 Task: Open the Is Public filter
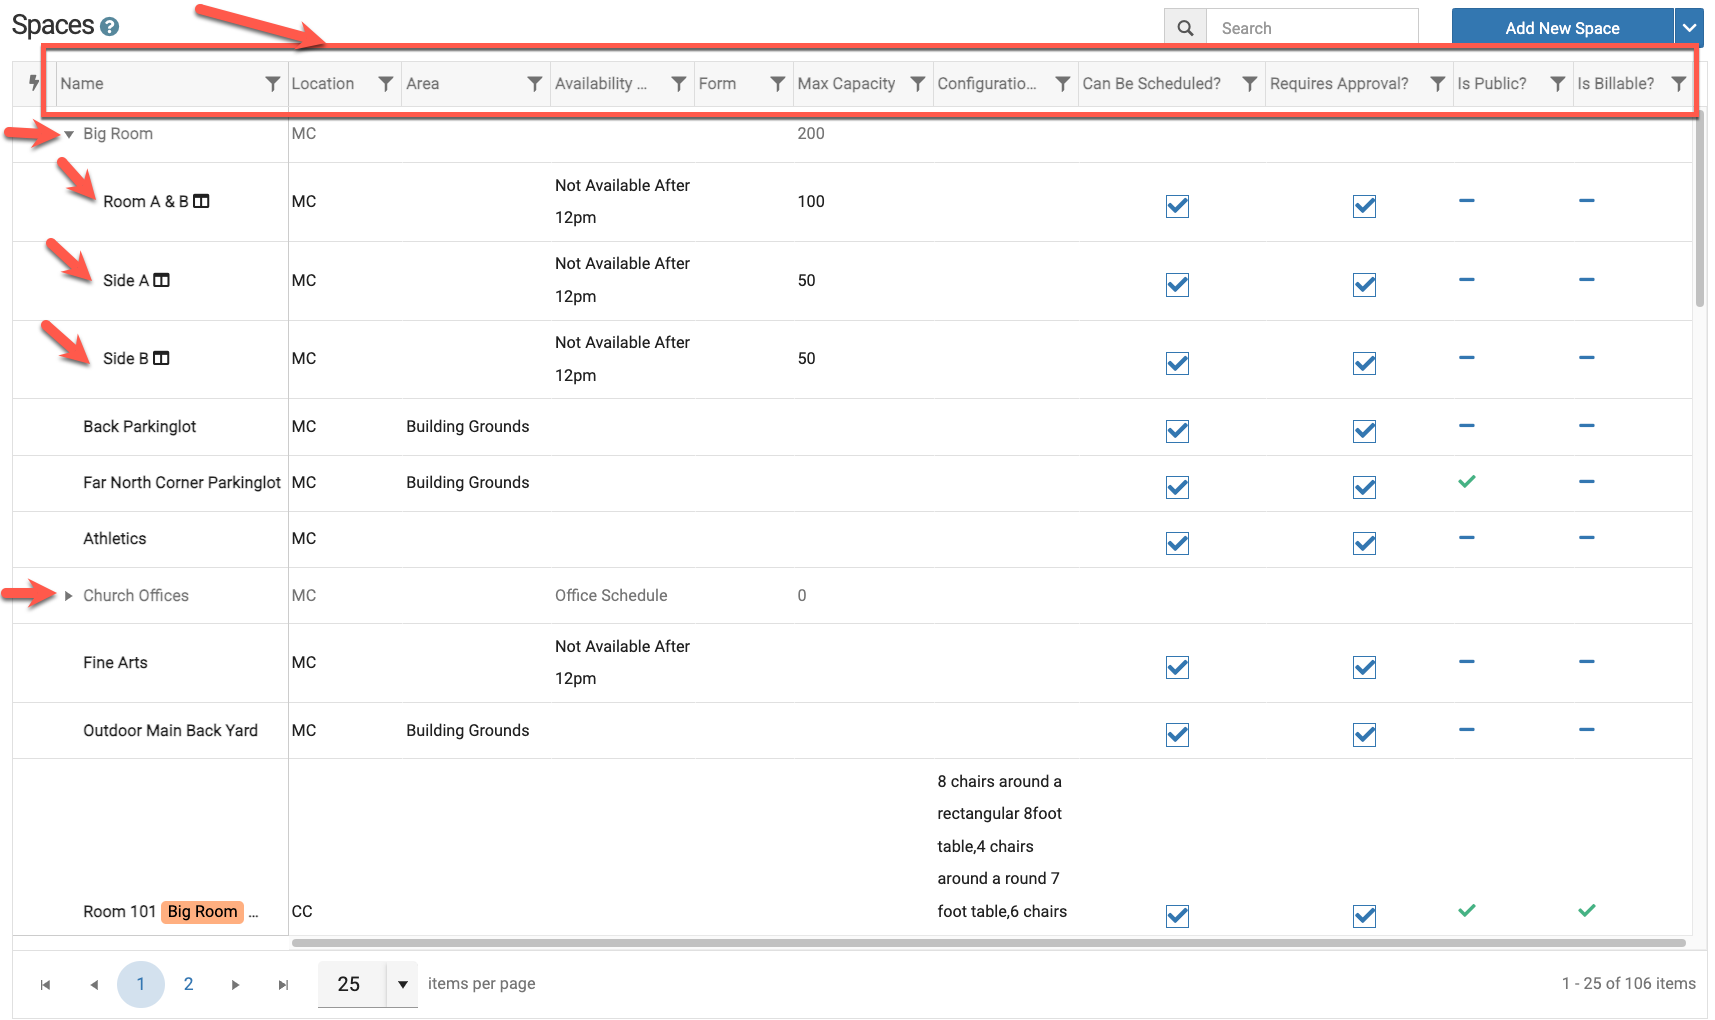coord(1557,84)
